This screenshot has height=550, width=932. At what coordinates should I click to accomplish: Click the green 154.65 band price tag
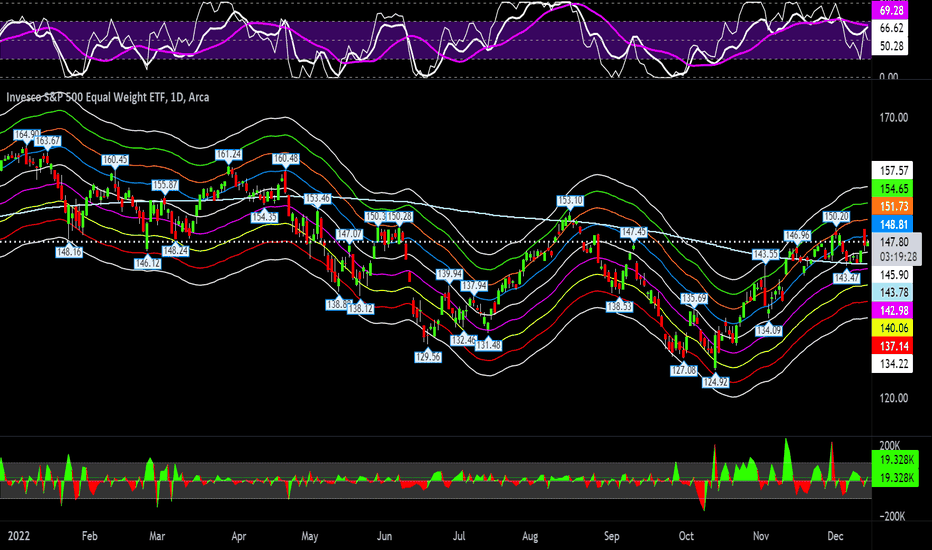point(892,188)
